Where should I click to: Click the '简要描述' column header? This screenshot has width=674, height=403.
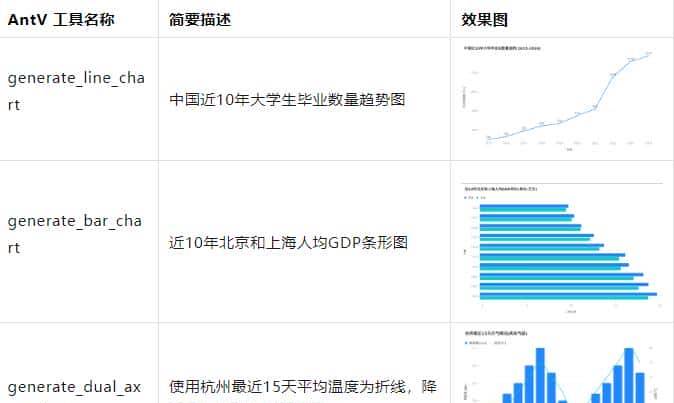pos(200,20)
